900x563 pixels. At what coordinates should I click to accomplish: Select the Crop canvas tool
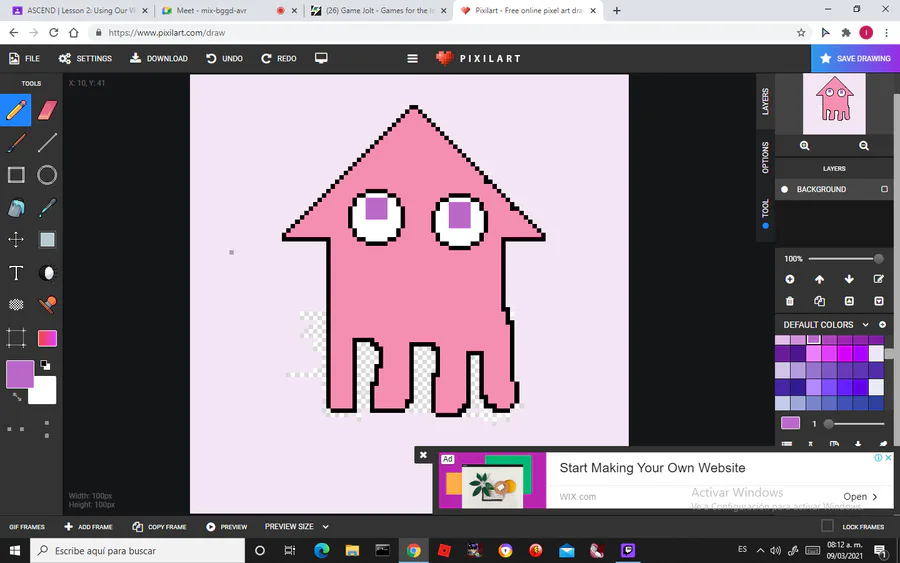coord(16,338)
